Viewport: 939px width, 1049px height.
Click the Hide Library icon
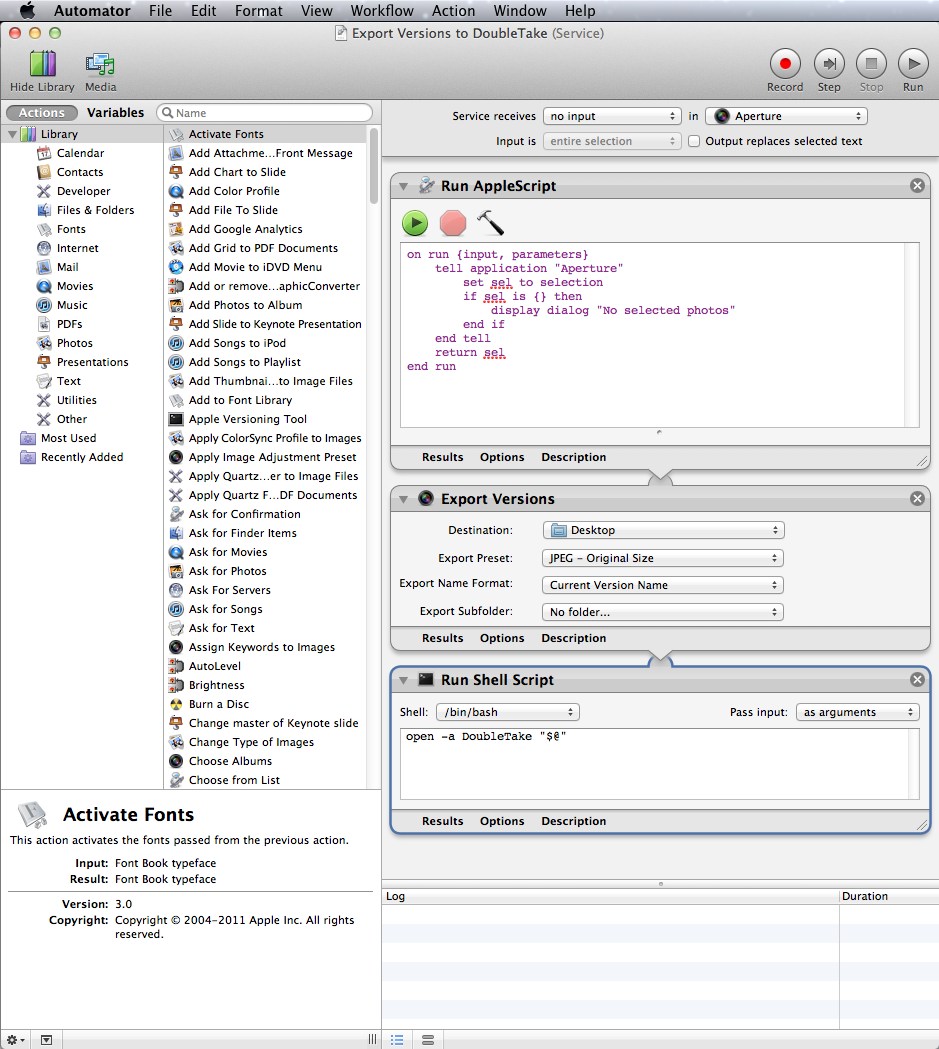coord(43,64)
